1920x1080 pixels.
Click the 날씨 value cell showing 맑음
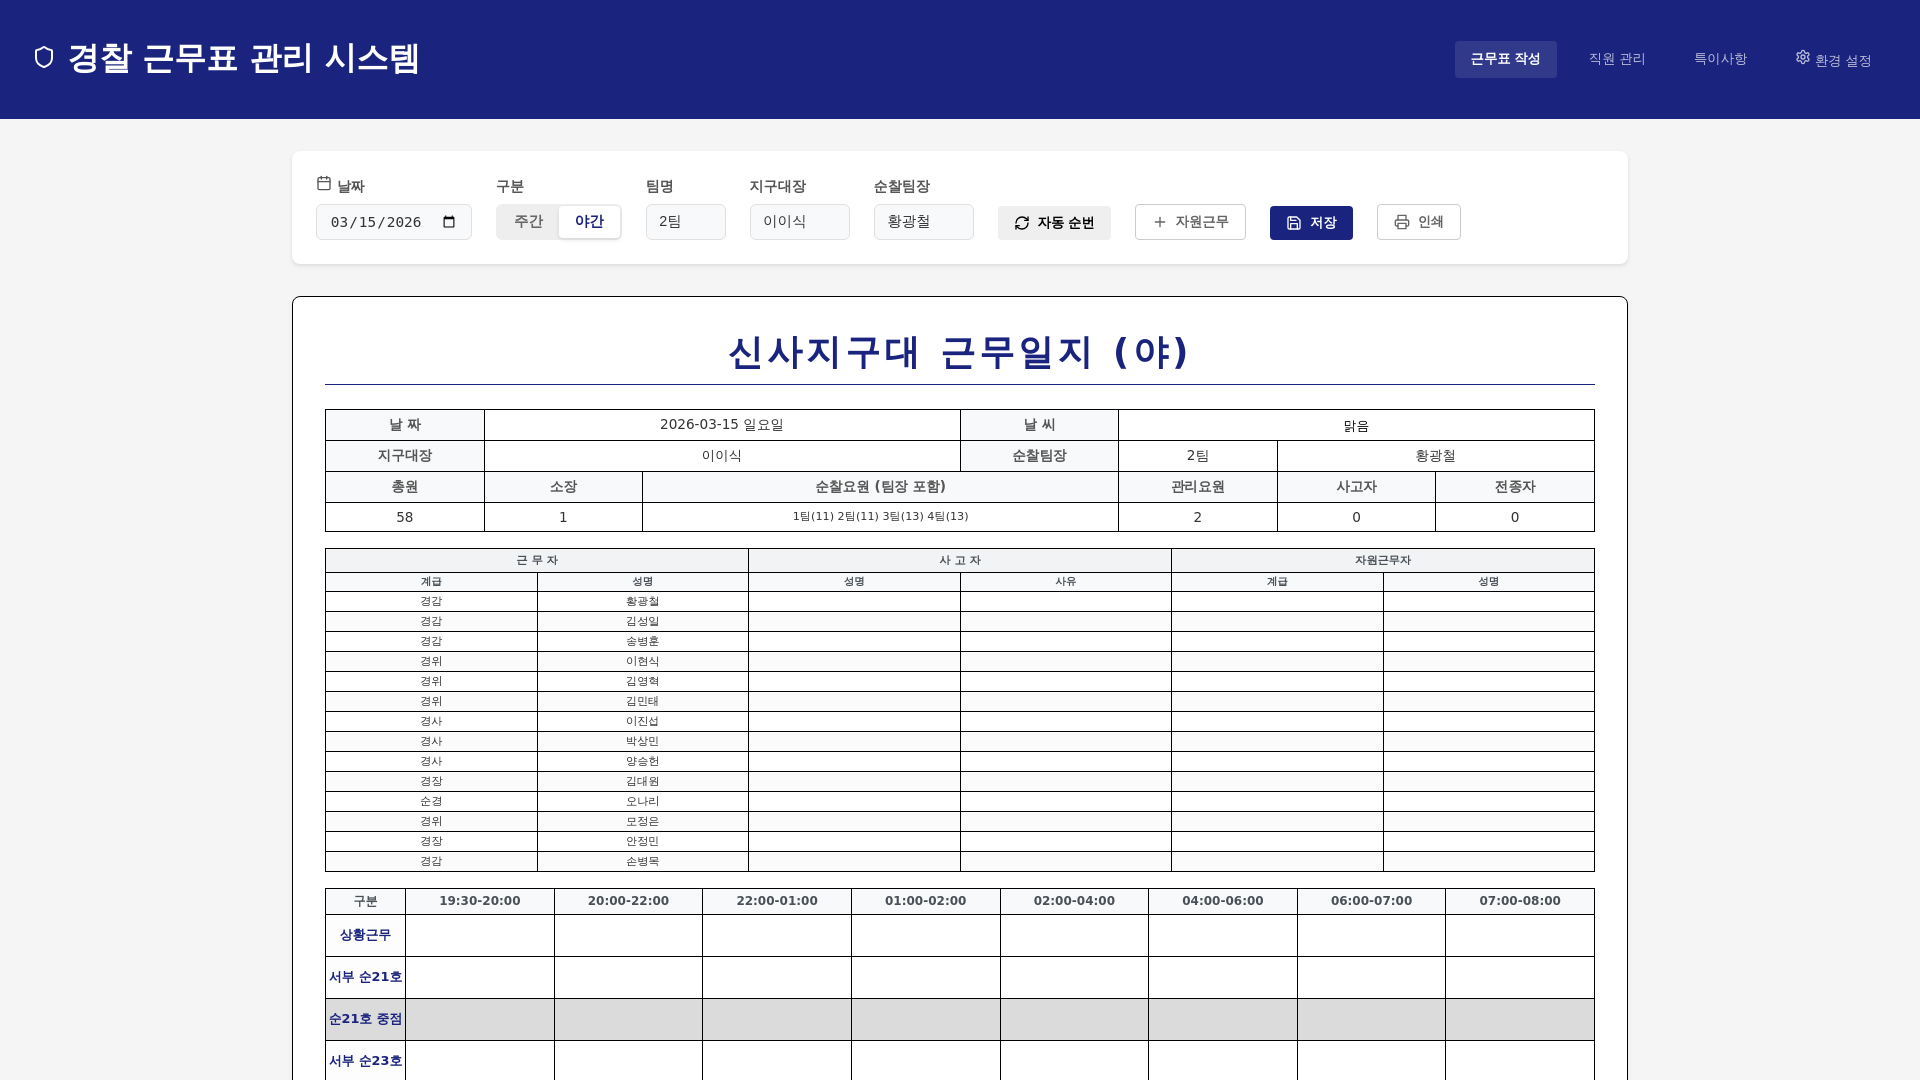pyautogui.click(x=1355, y=425)
